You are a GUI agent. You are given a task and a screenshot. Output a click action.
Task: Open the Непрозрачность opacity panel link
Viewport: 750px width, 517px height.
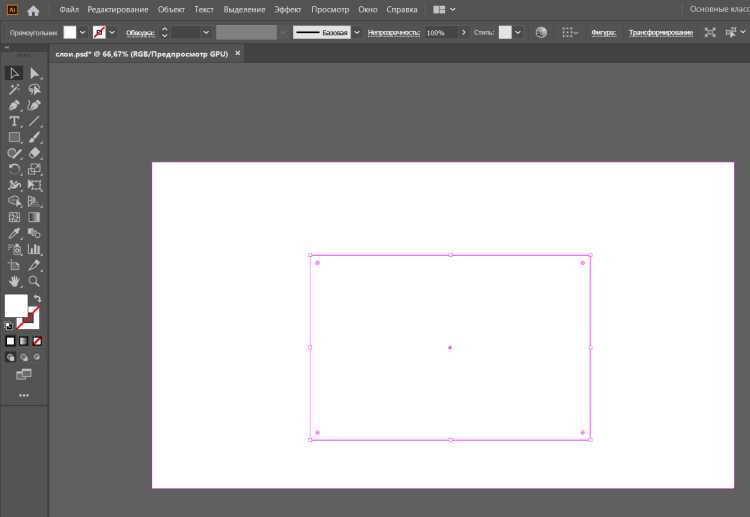click(394, 33)
